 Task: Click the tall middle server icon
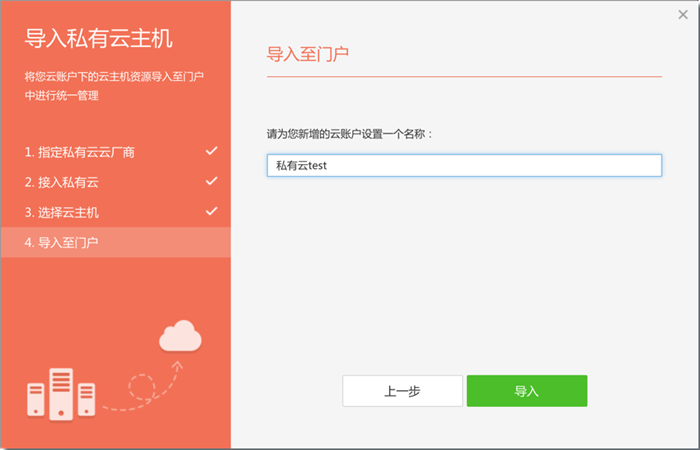tap(62, 393)
